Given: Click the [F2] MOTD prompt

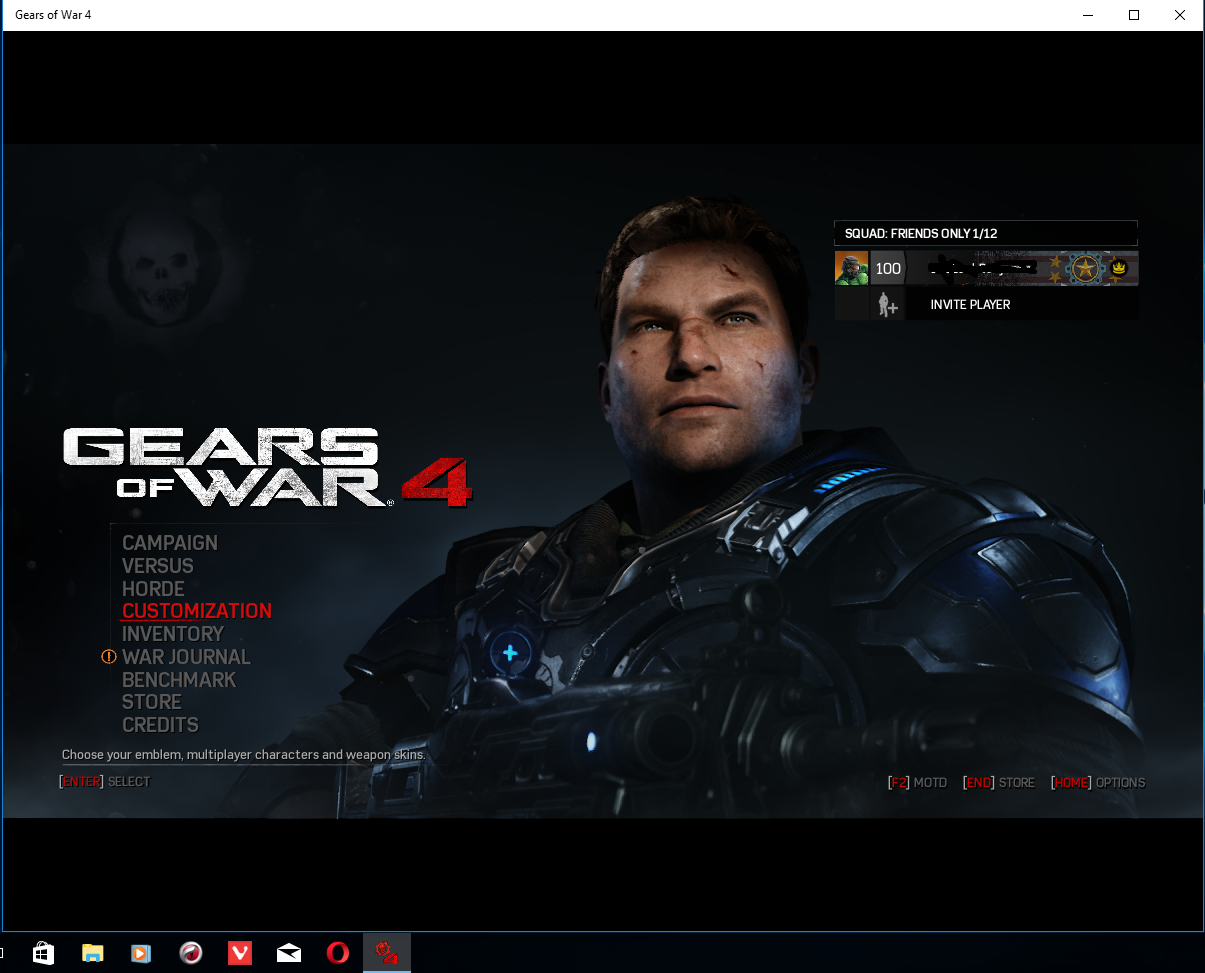Looking at the screenshot, I should pos(917,782).
